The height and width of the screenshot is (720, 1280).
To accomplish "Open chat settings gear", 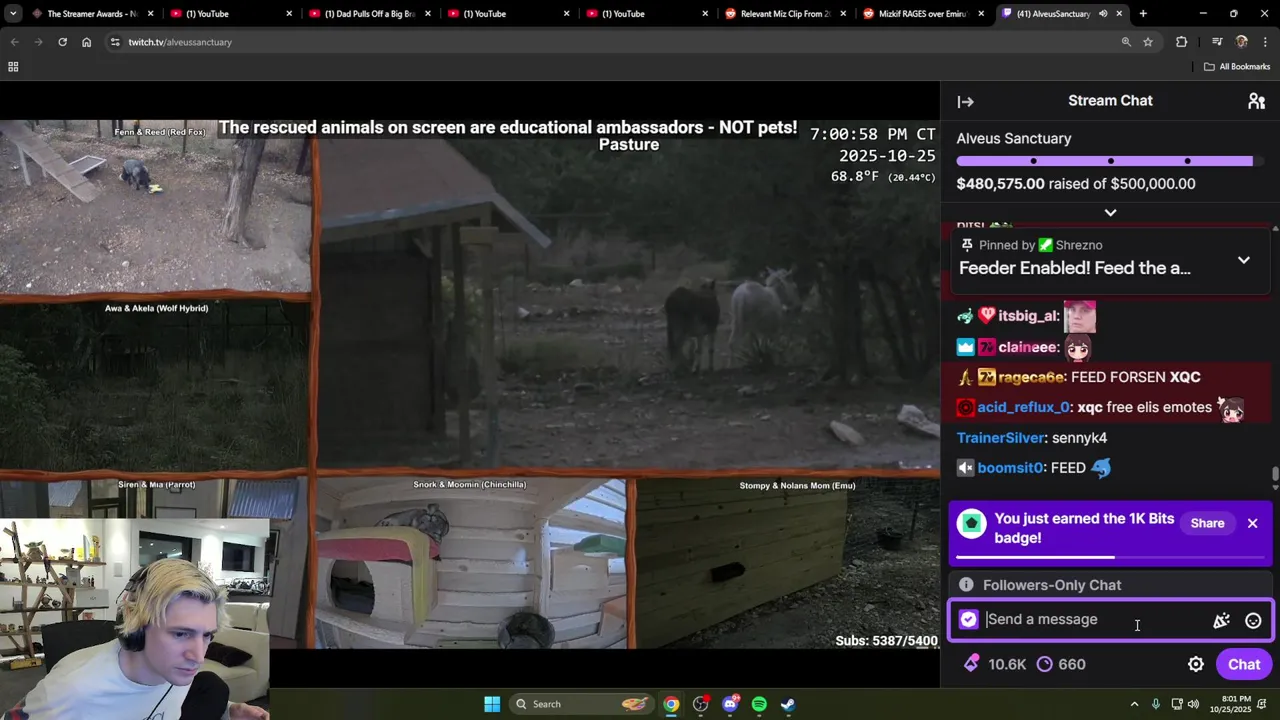I will (1195, 664).
